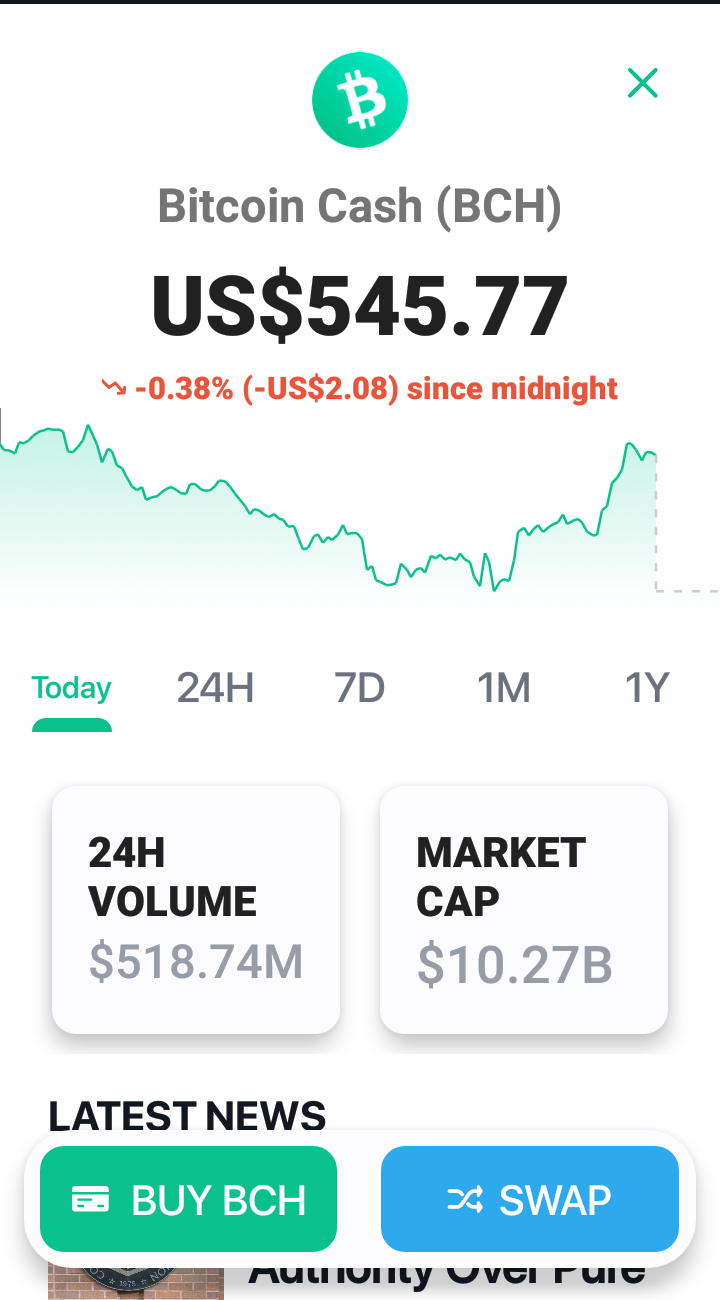Show the 1Y price chart
720x1300 pixels.
coord(646,688)
